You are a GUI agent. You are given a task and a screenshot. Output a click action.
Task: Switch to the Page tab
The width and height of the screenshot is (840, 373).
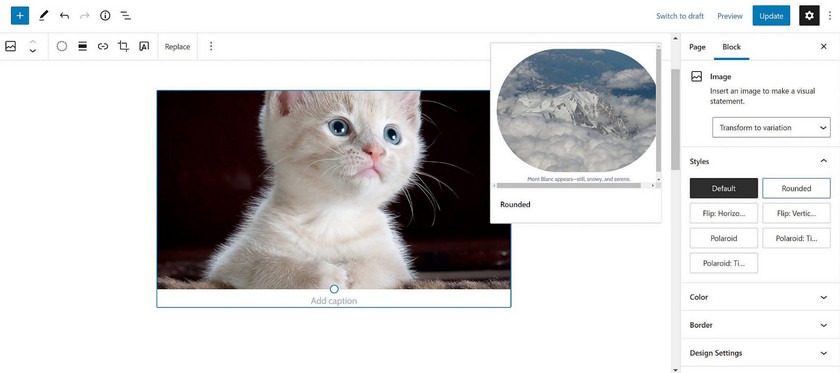[697, 47]
